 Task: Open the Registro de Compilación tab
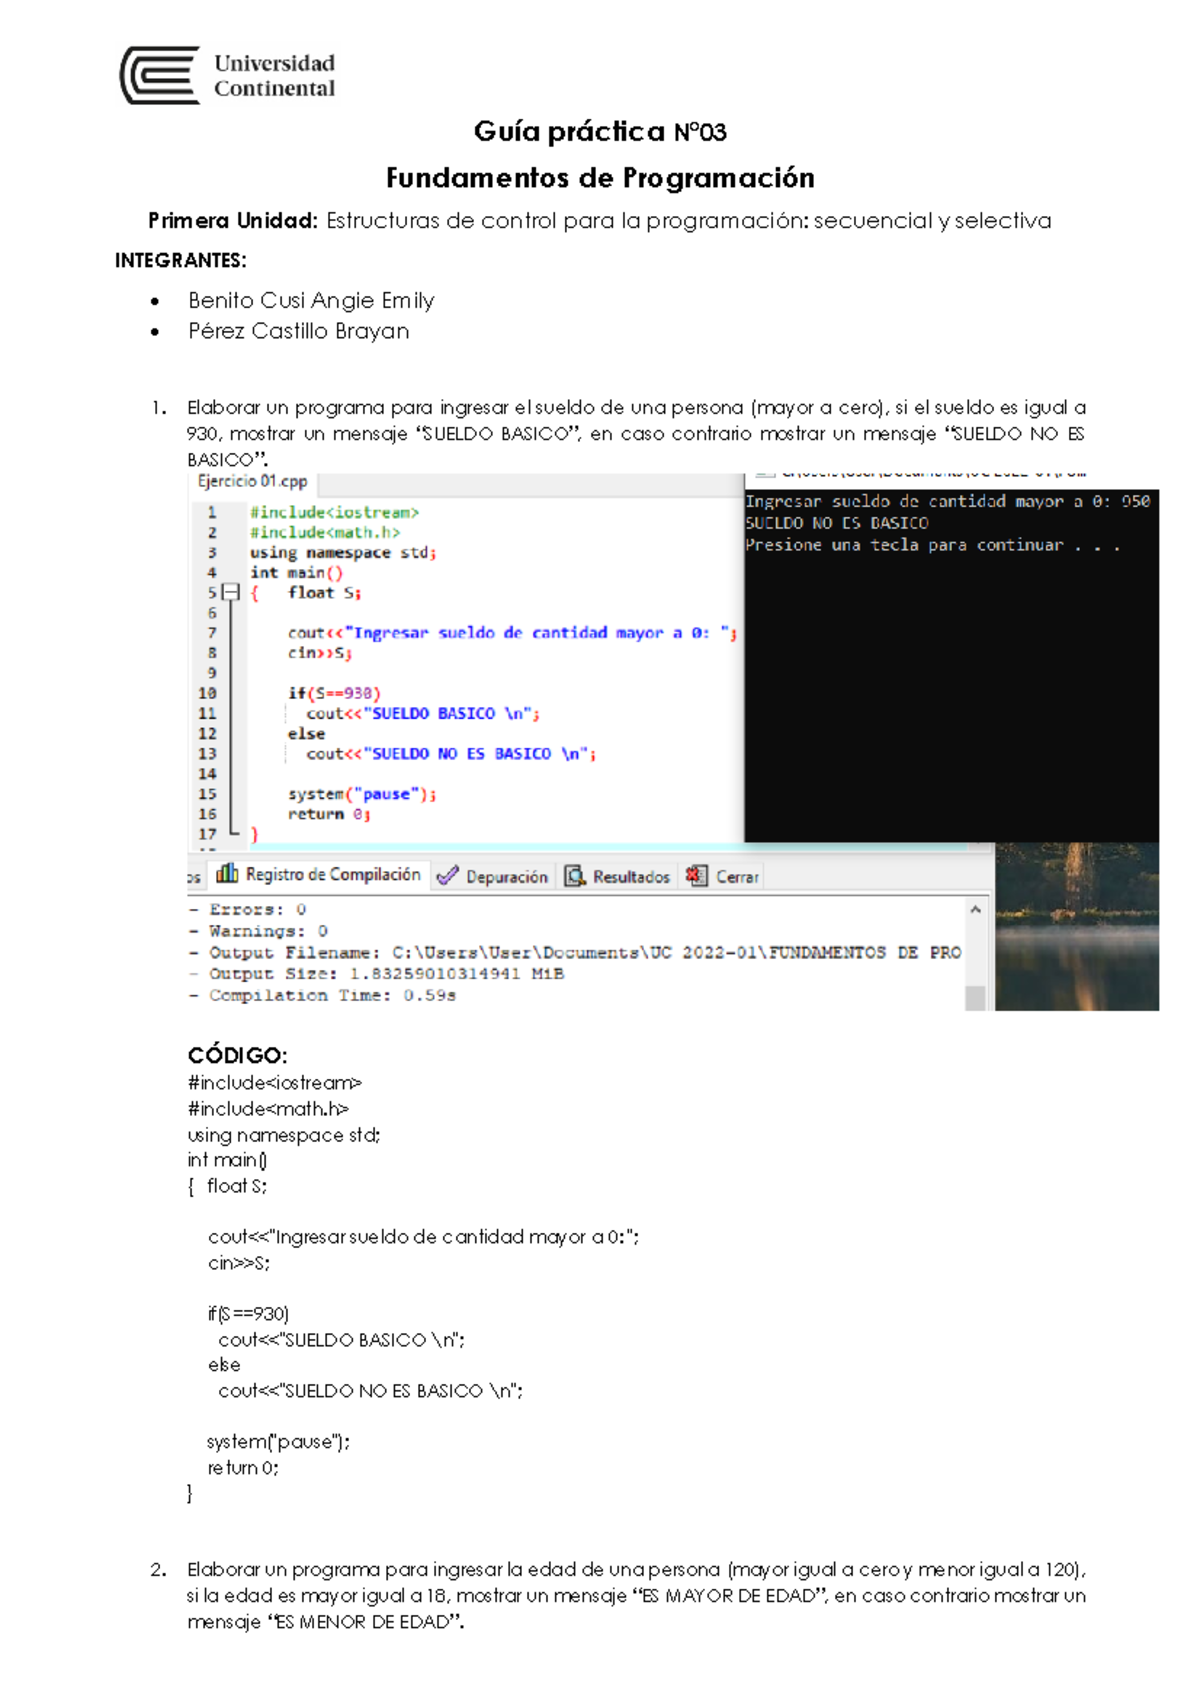pyautogui.click(x=332, y=875)
